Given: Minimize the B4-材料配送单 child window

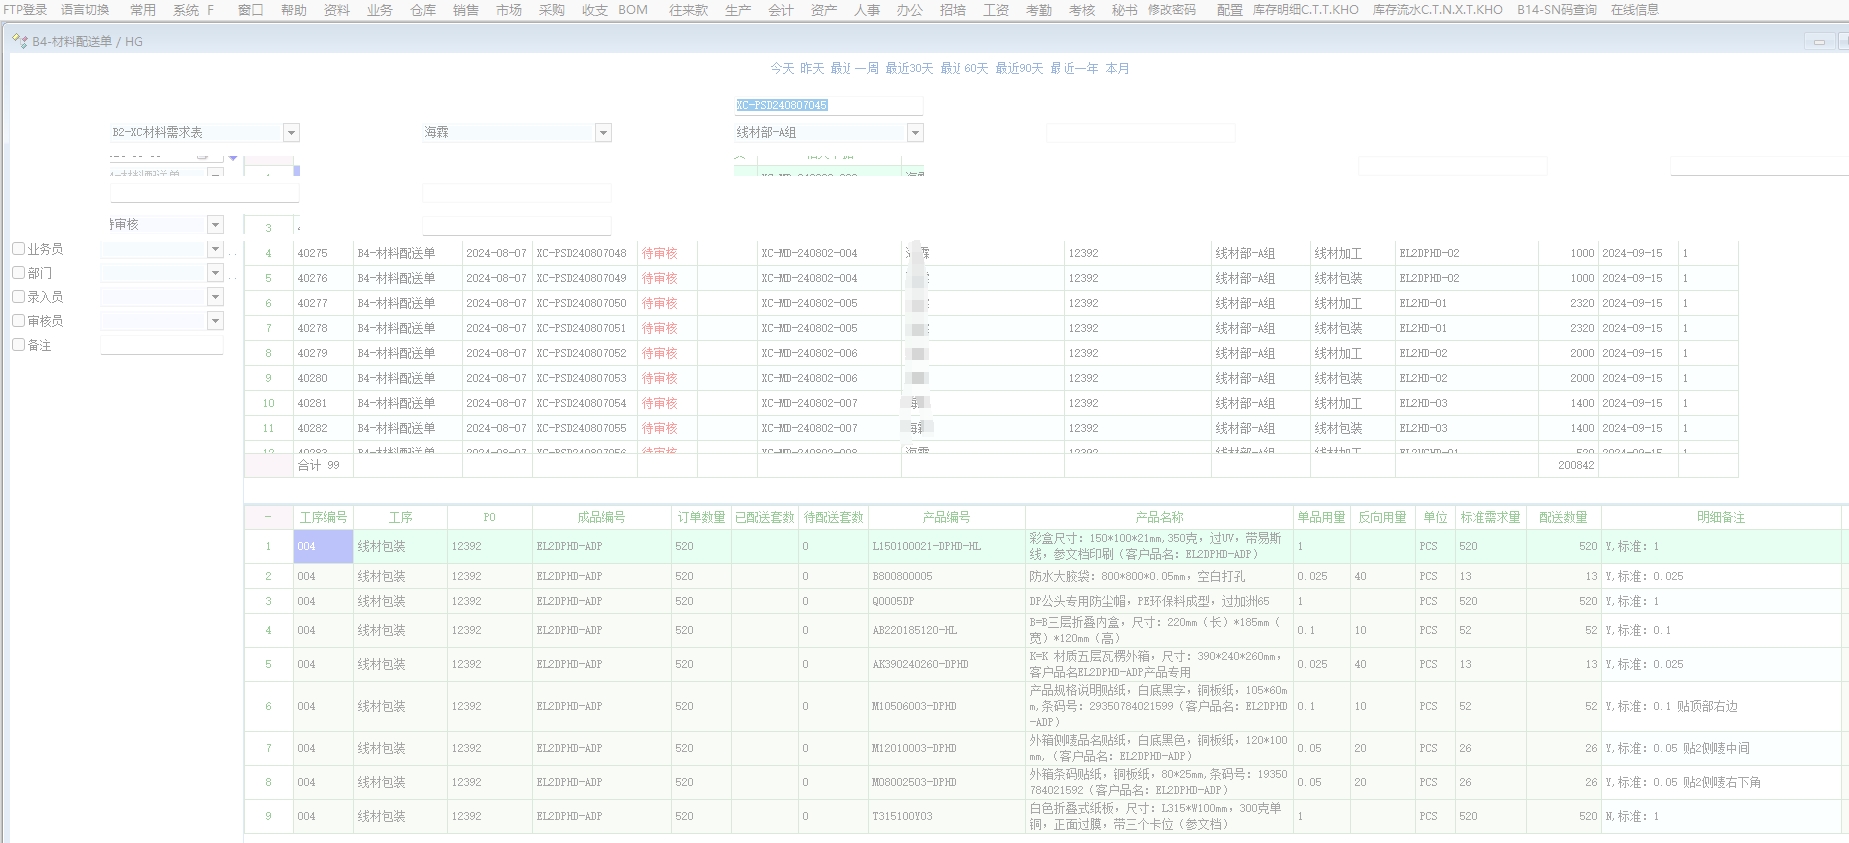Looking at the screenshot, I should (1818, 41).
